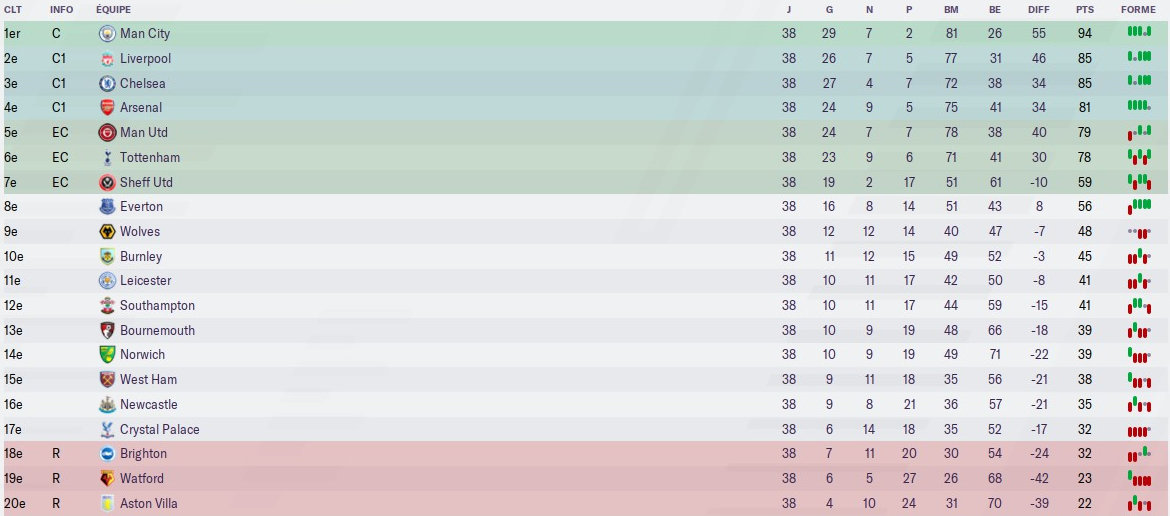Screen dimensions: 1170x516
Task: Open Crystal Palace team page
Action: point(159,430)
